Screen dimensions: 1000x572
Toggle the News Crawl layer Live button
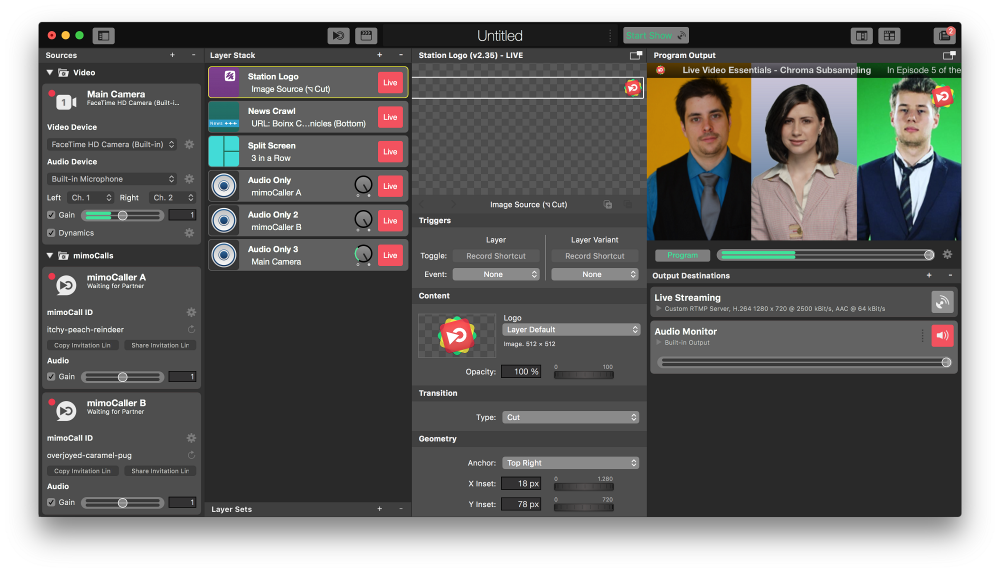tap(390, 117)
